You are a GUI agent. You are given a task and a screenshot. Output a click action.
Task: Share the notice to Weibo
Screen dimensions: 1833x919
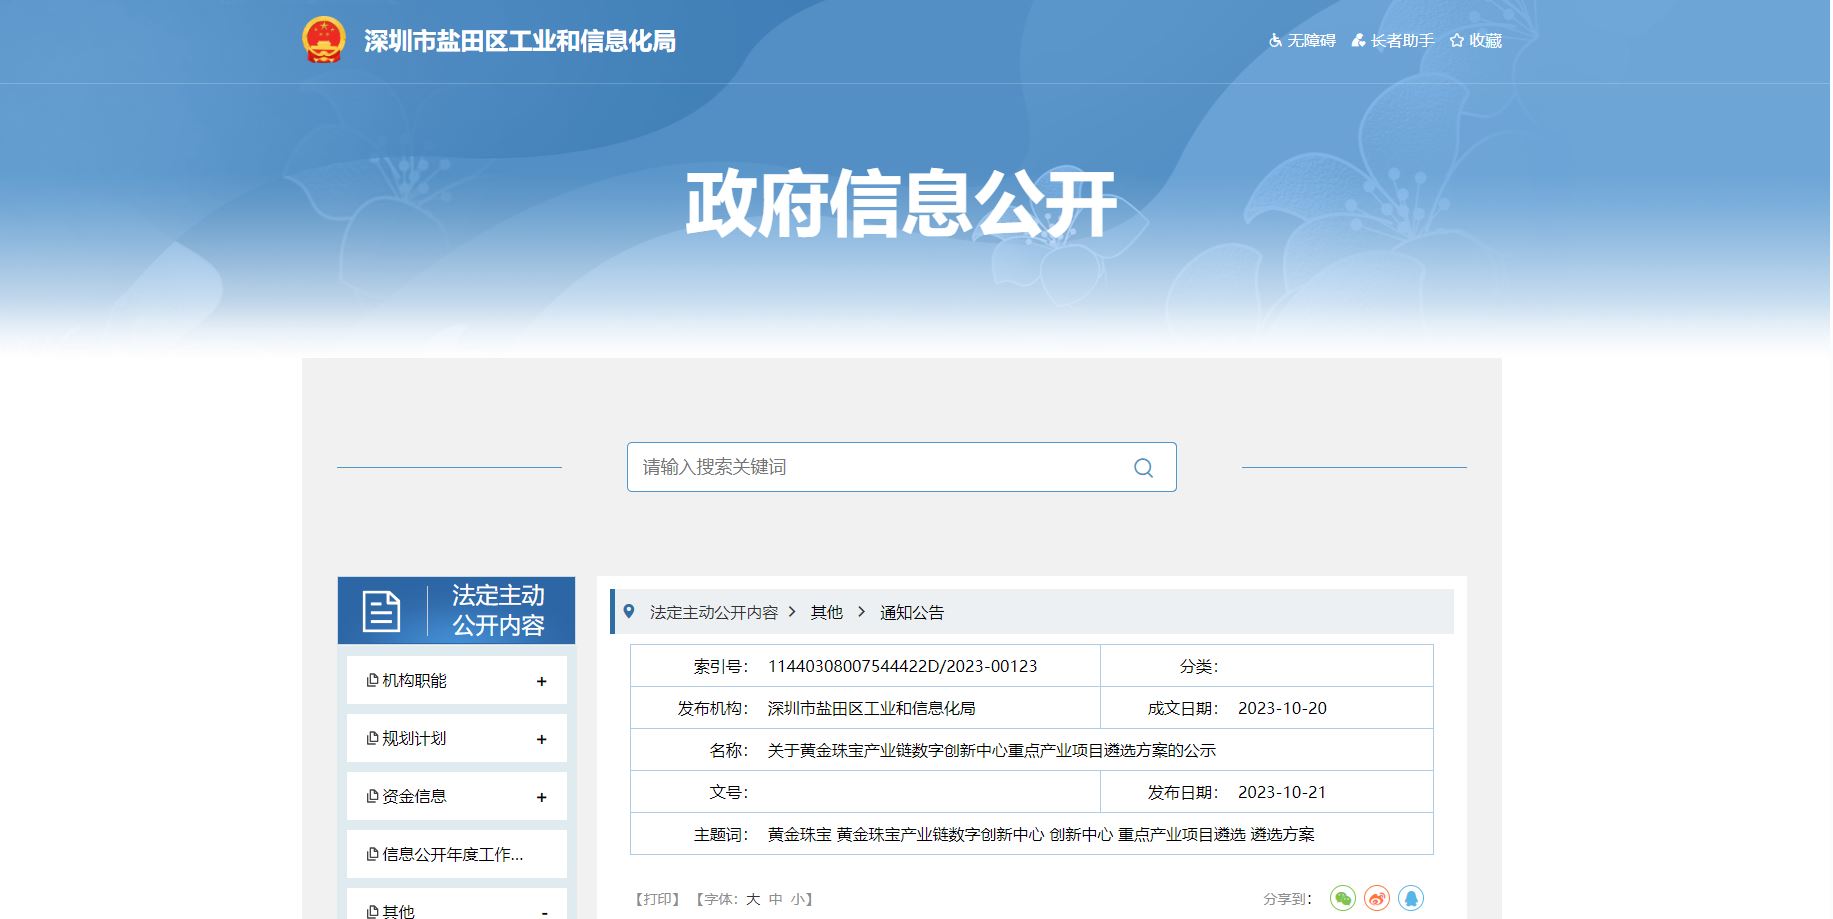[x=1377, y=898]
